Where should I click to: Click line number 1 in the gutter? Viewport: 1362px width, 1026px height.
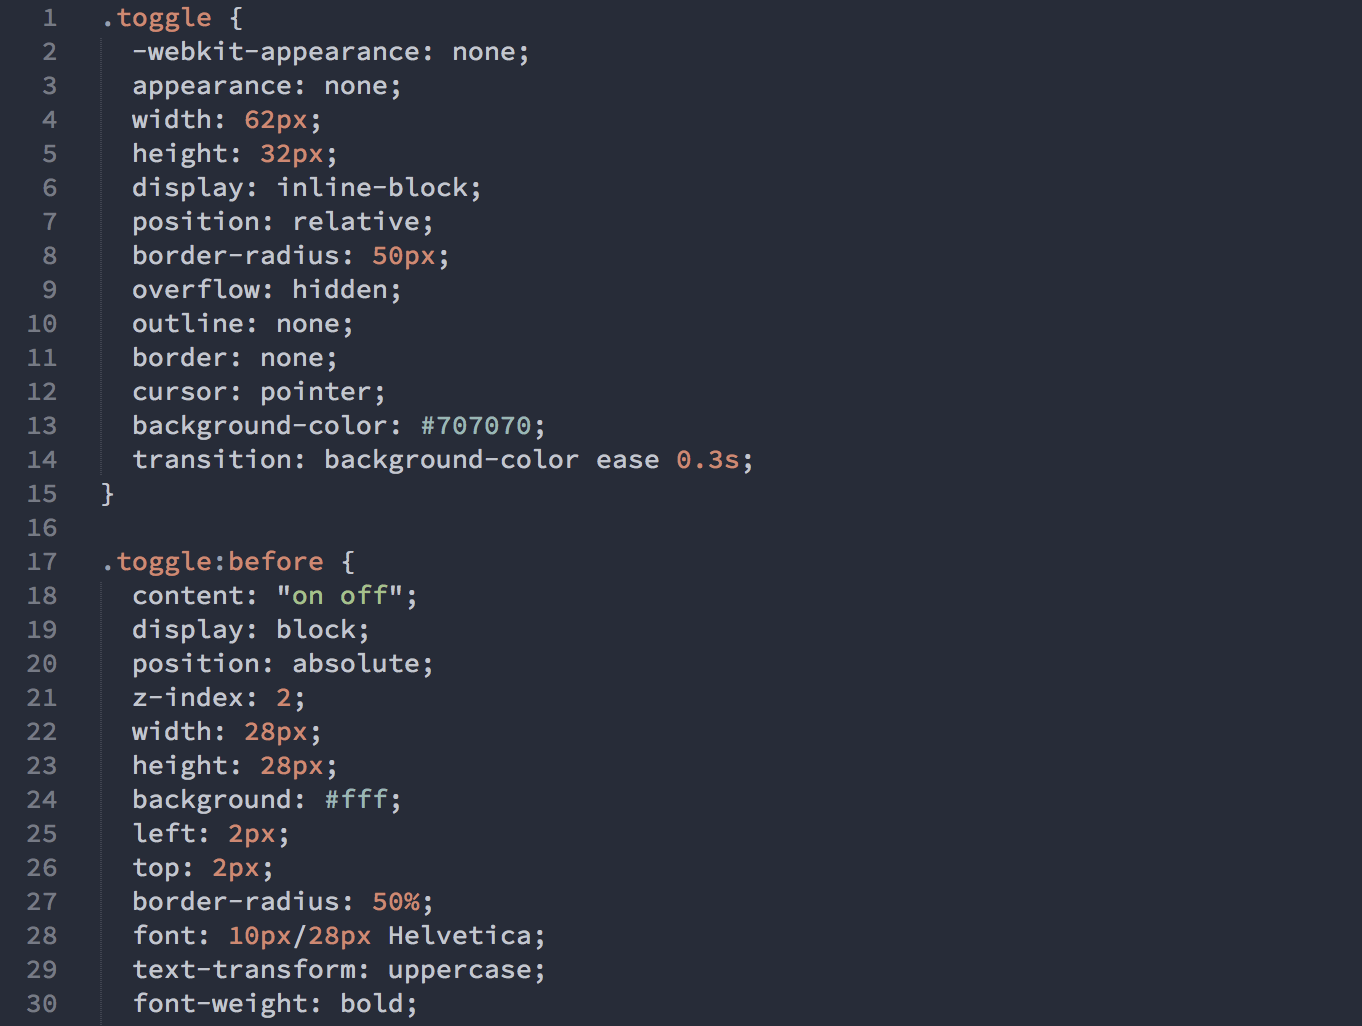coord(49,18)
